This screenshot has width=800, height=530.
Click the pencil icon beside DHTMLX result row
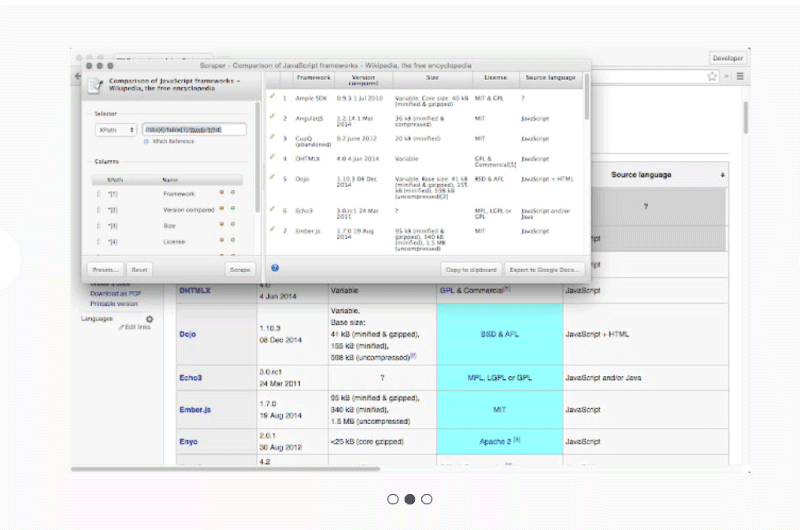(272, 157)
